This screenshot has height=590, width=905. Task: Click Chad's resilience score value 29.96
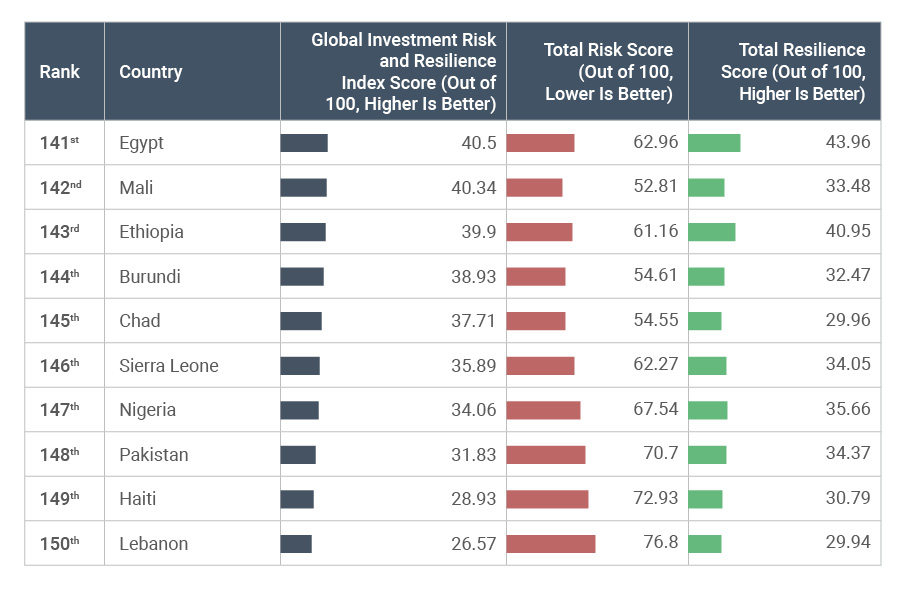tap(848, 321)
